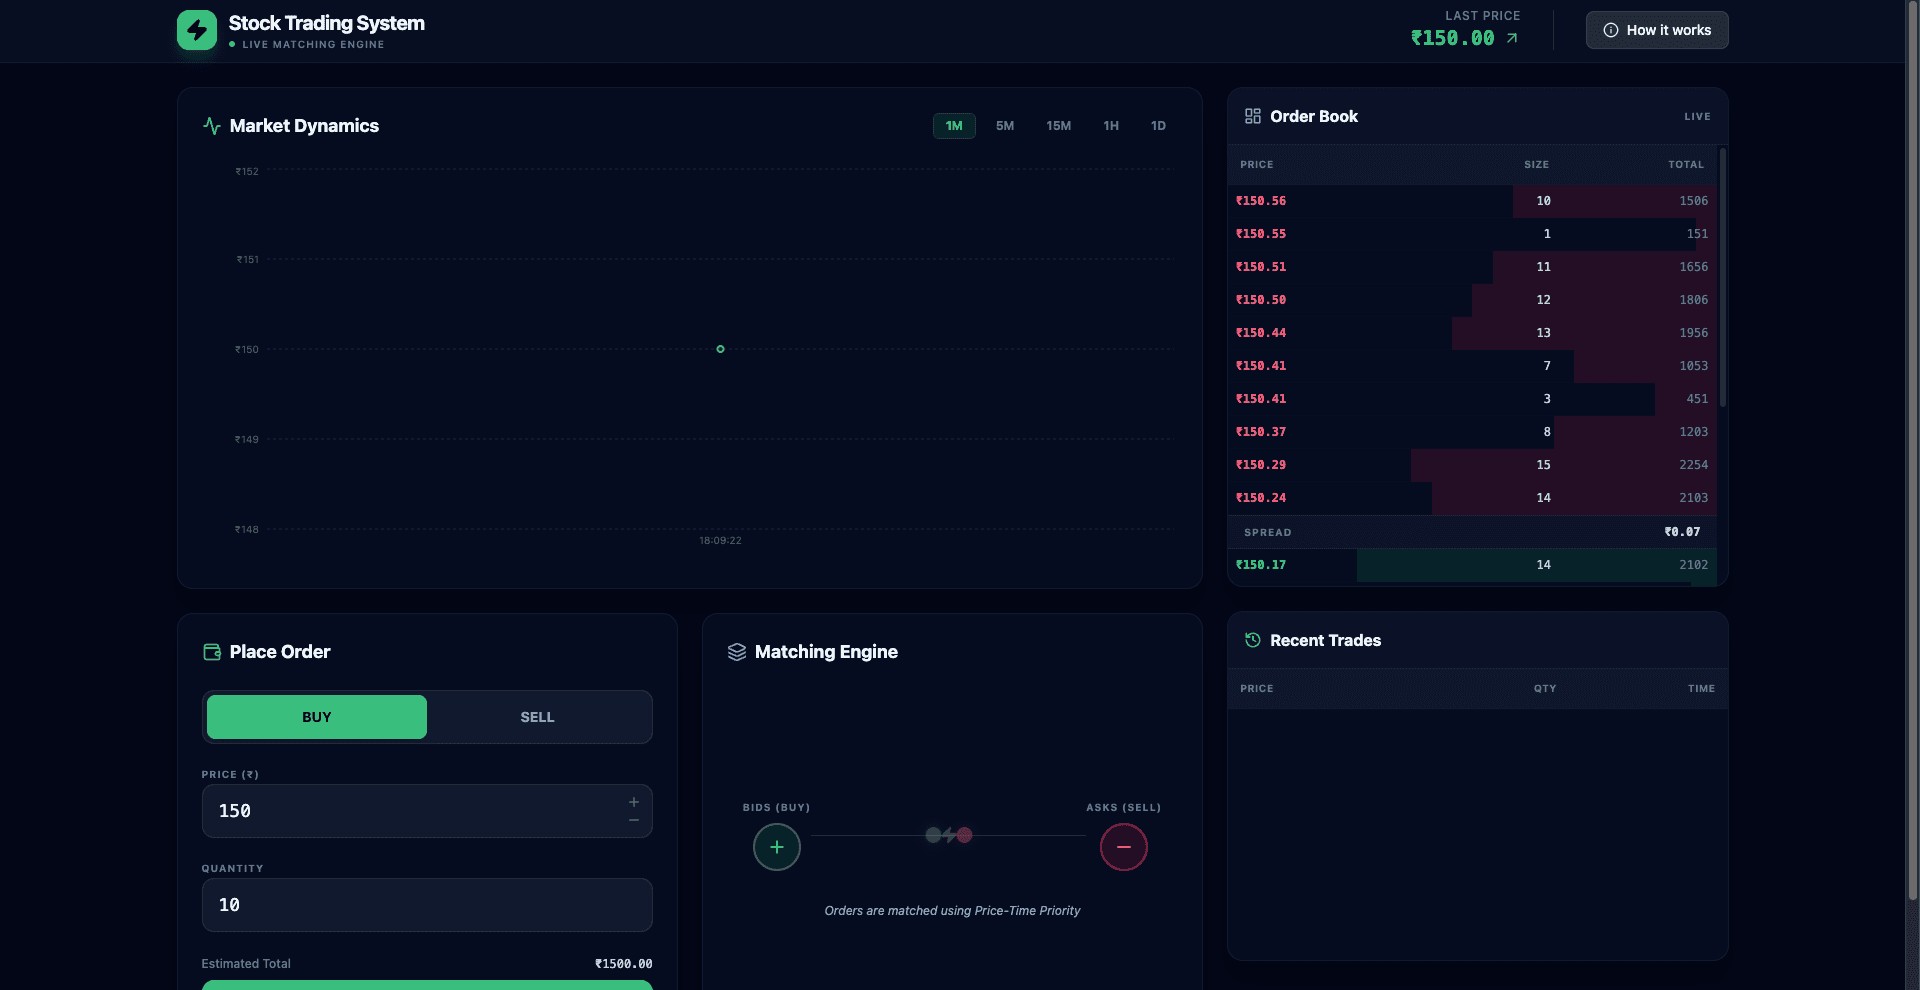This screenshot has height=990, width=1920.
Task: Click the Order Book grid icon
Action: [1253, 116]
